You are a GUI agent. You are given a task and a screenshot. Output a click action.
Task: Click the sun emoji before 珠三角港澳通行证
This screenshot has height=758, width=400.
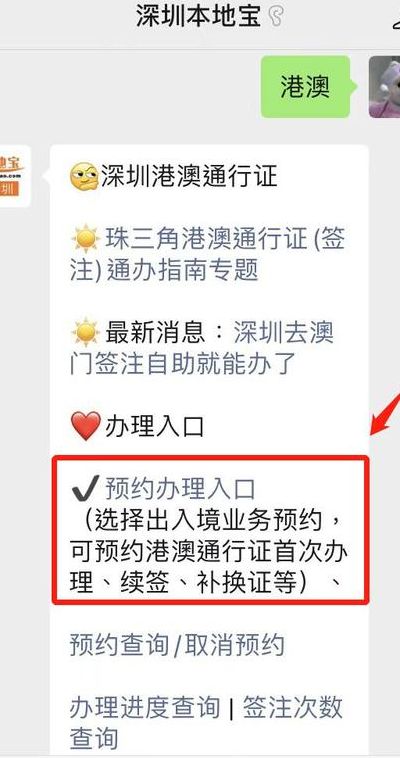point(85,239)
